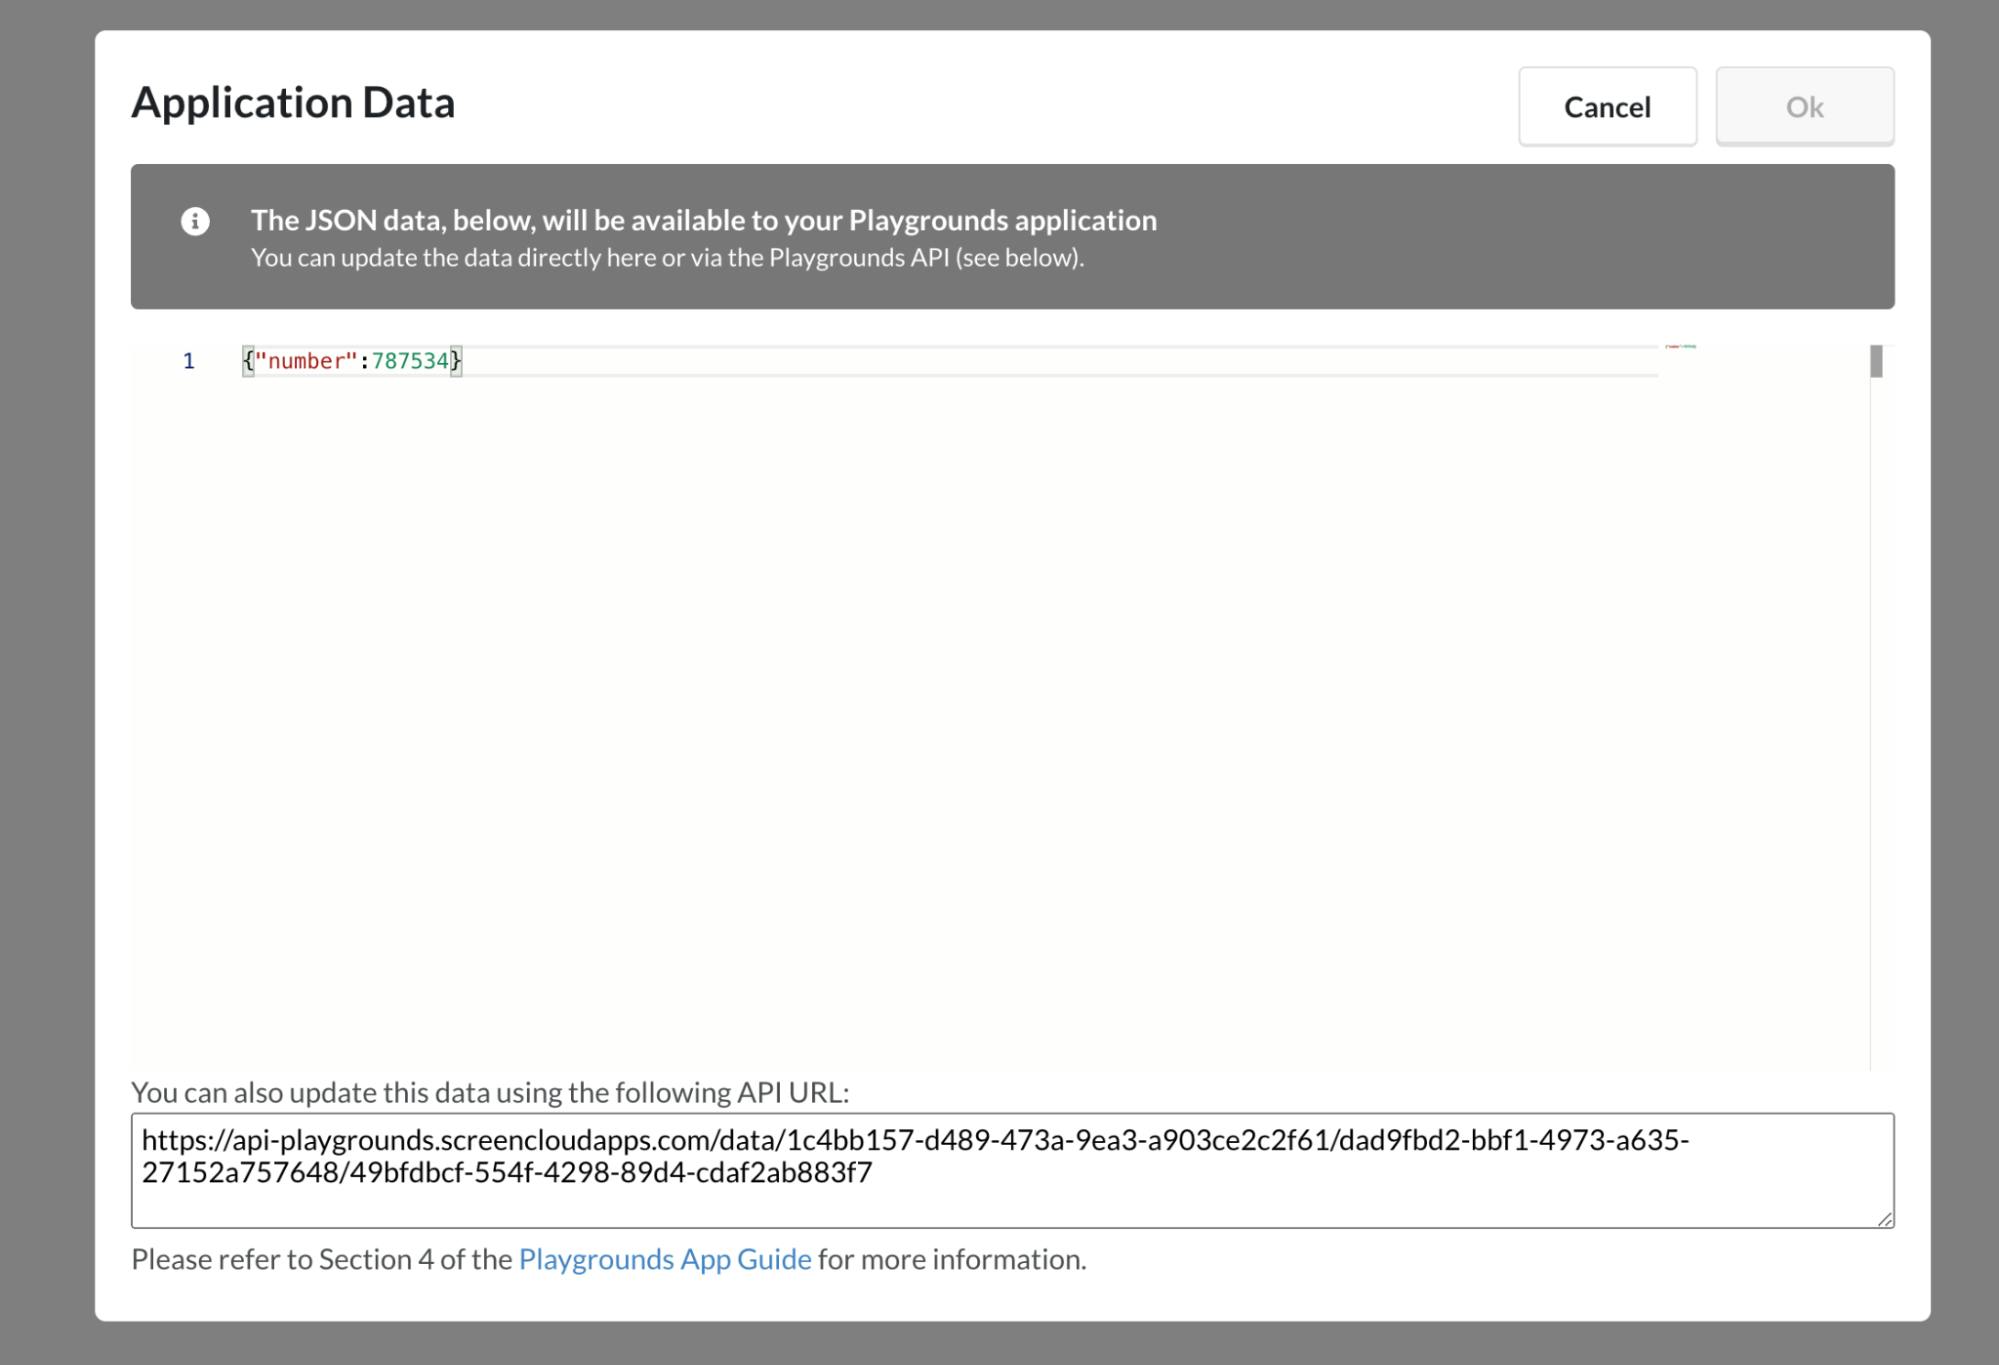Image resolution: width=1999 pixels, height=1365 pixels.
Task: Click the text "You can also update this data using the following API URL:"
Action: [490, 1092]
